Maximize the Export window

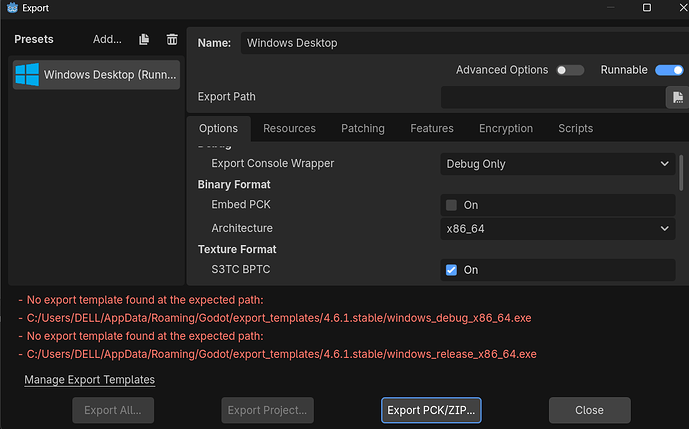[647, 7]
